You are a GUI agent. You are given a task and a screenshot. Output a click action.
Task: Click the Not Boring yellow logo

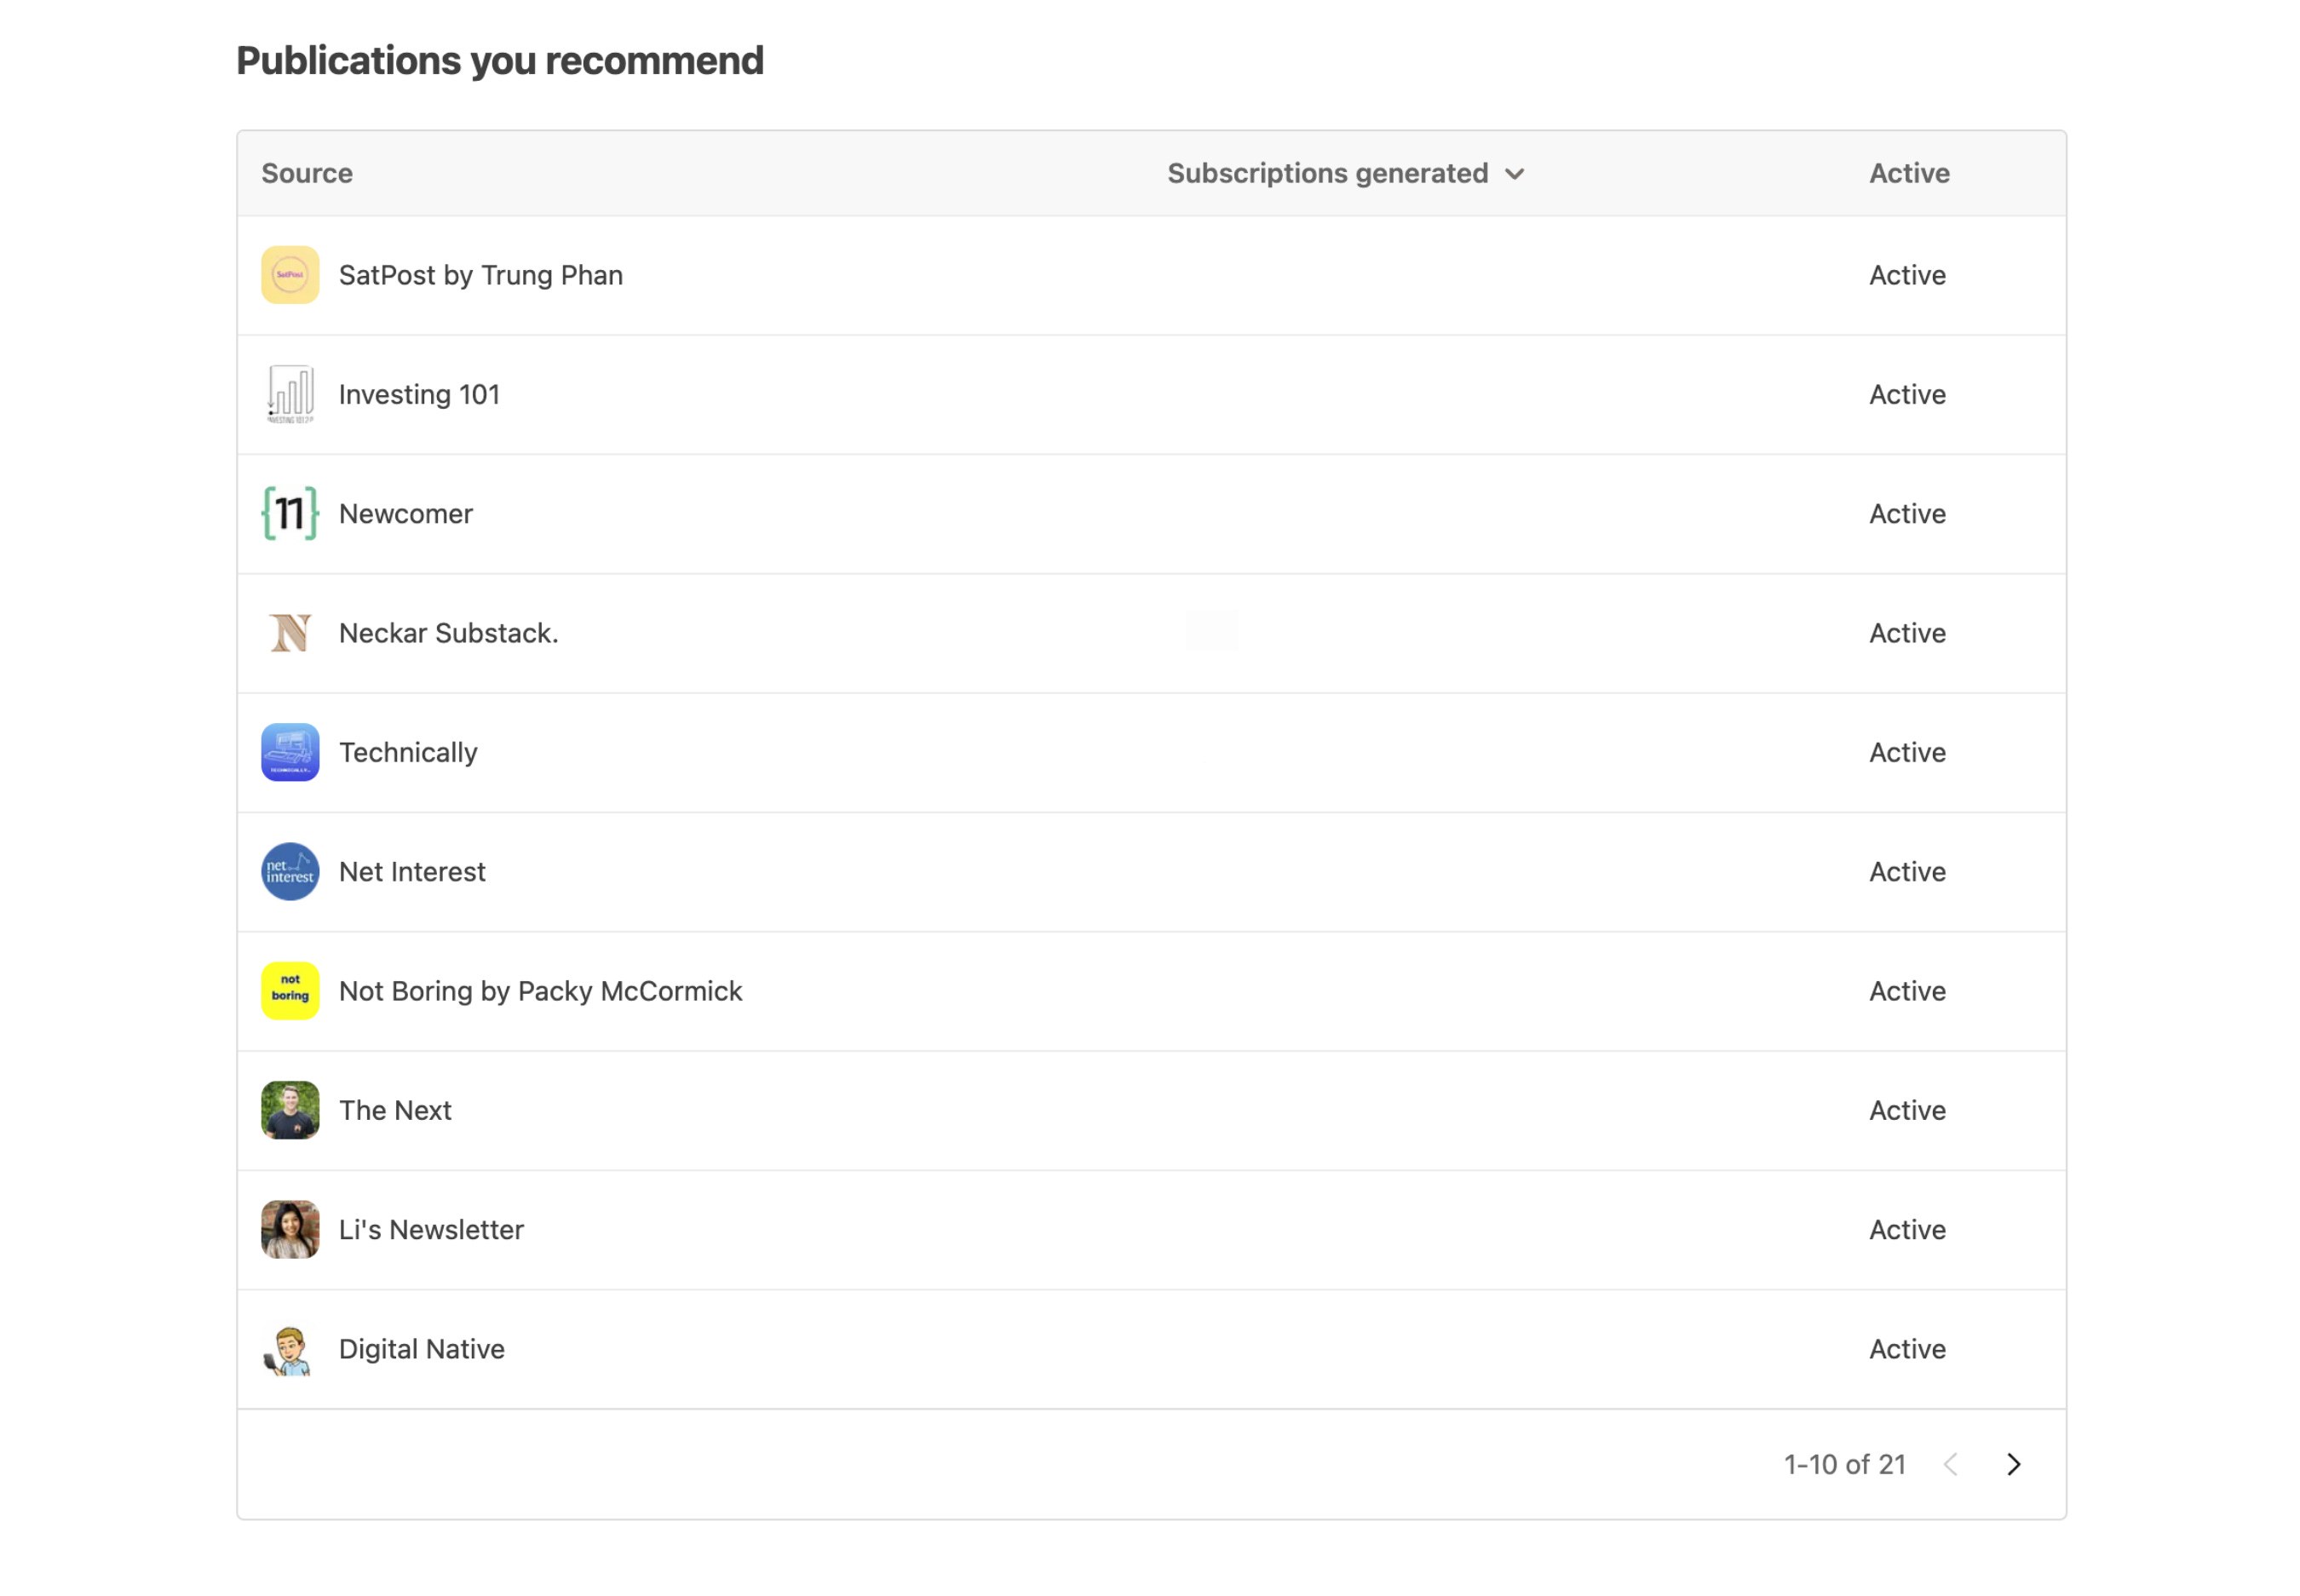click(x=290, y=990)
